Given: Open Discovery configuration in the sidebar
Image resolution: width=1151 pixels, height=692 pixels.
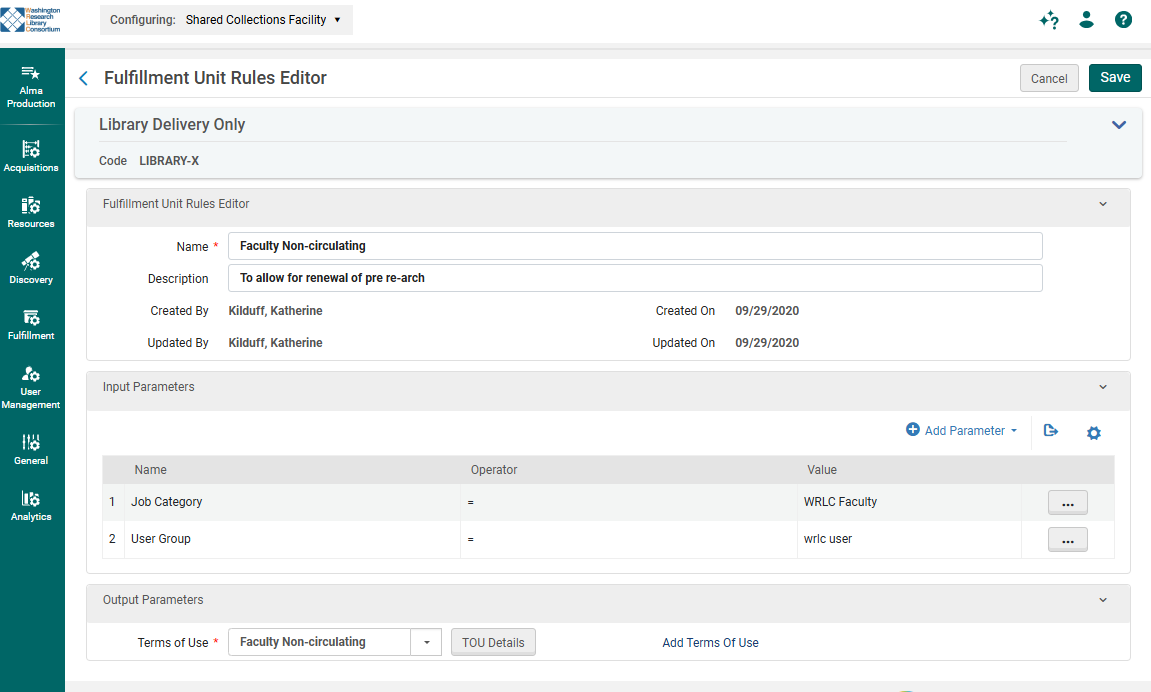Looking at the screenshot, I should click(x=31, y=268).
